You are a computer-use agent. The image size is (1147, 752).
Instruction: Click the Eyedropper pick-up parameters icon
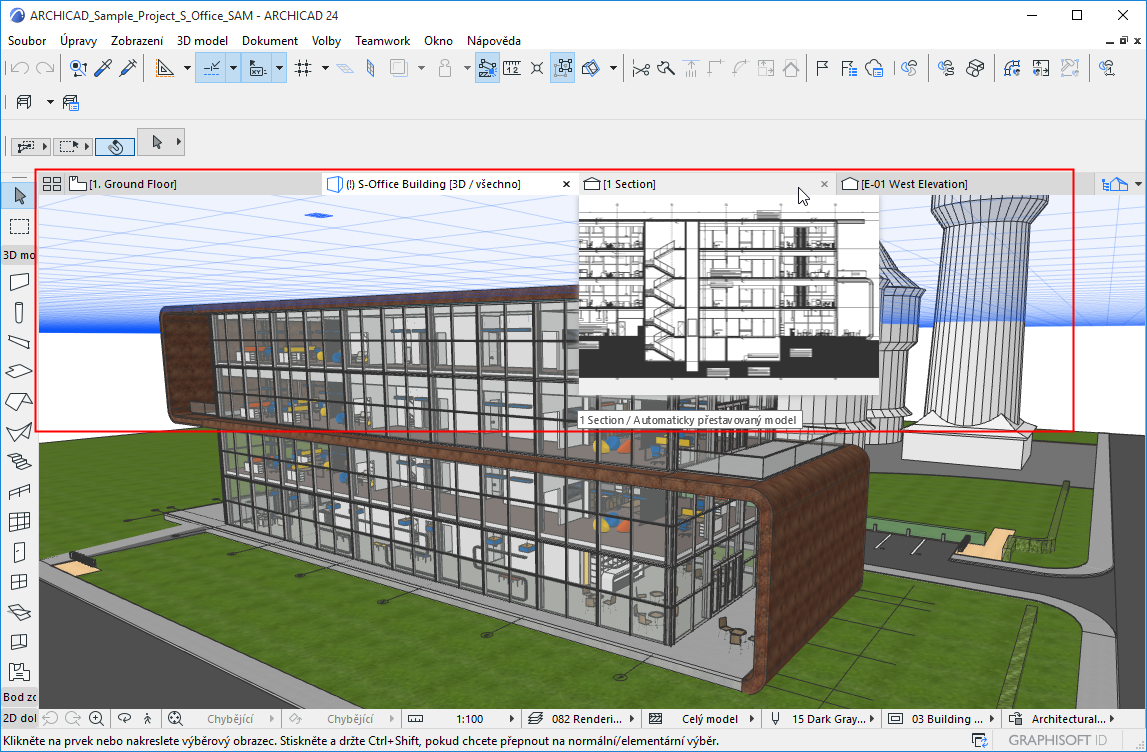[x=104, y=69]
